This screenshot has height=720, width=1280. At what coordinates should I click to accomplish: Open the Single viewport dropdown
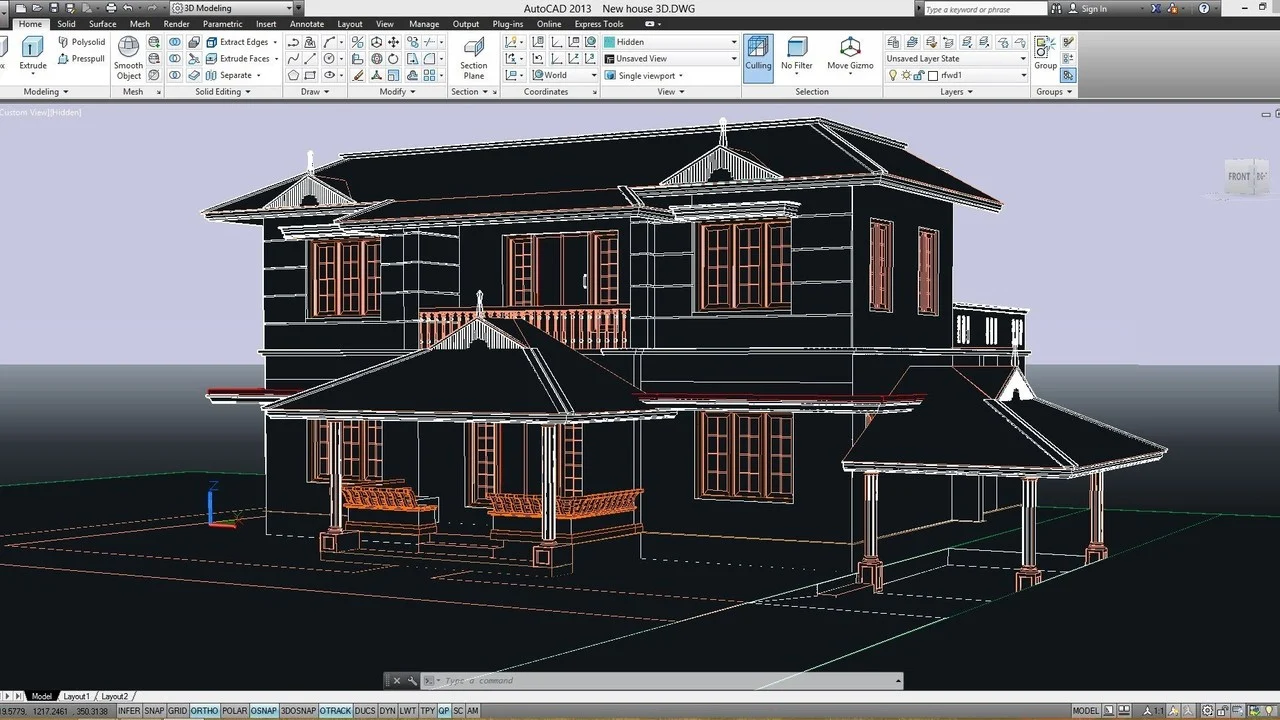click(x=645, y=75)
